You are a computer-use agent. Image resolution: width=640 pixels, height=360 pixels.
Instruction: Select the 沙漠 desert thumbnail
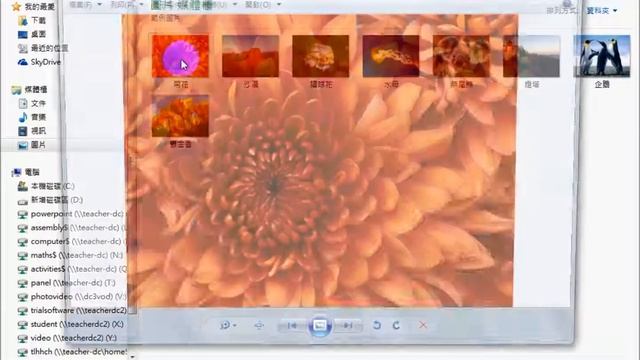[x=251, y=56]
